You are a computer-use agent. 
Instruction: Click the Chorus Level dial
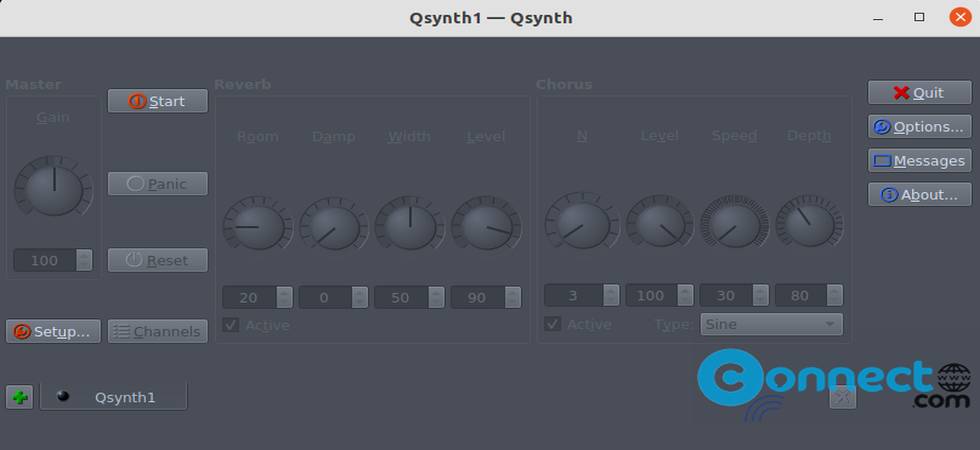659,221
